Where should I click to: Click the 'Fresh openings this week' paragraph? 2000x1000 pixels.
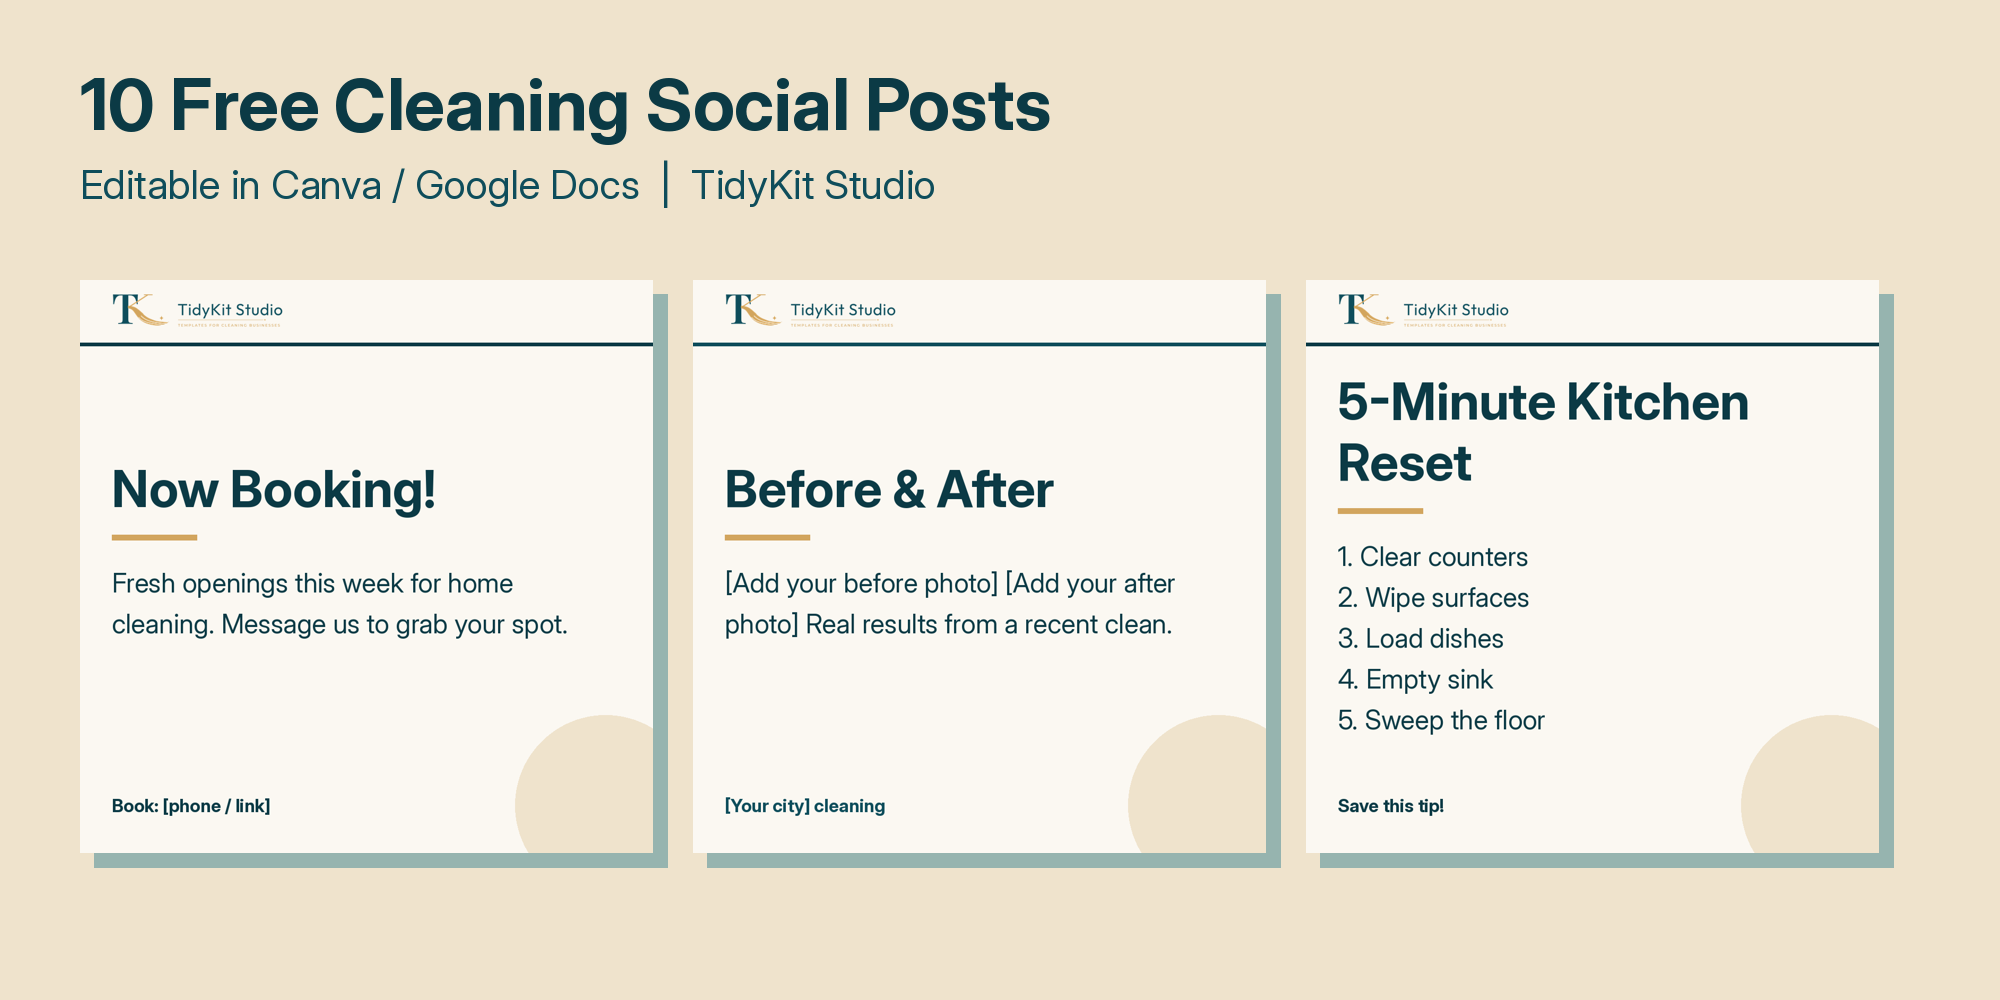[x=340, y=604]
